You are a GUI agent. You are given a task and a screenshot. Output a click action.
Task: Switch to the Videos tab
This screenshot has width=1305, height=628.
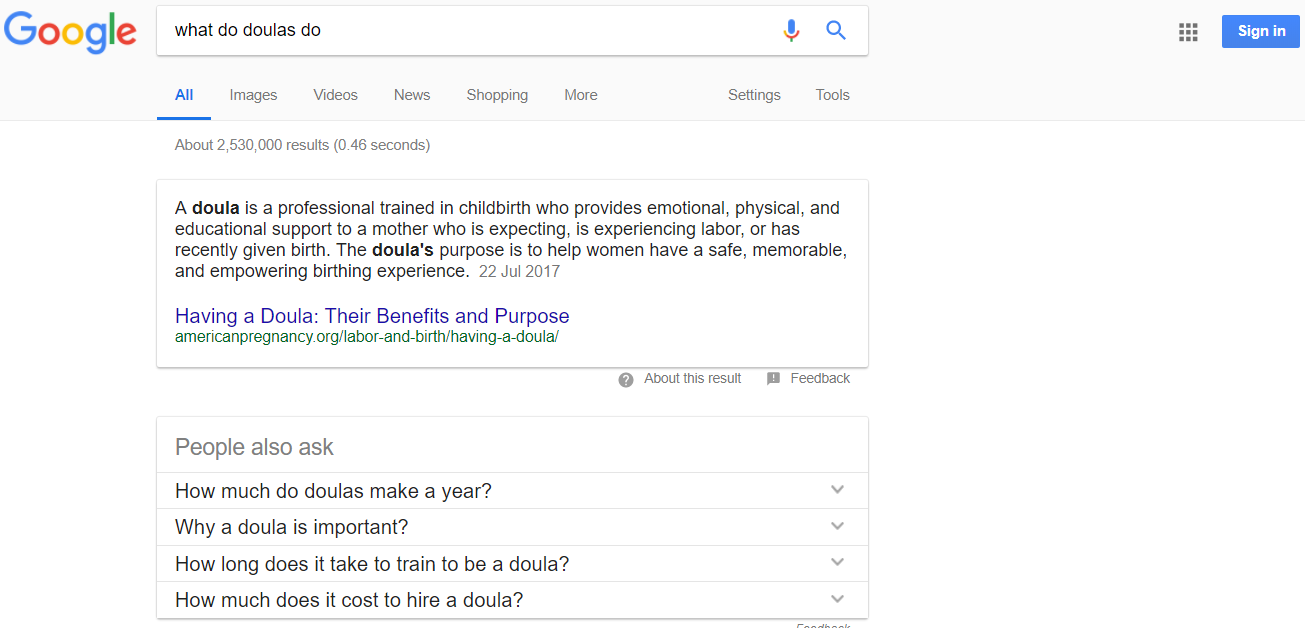335,95
